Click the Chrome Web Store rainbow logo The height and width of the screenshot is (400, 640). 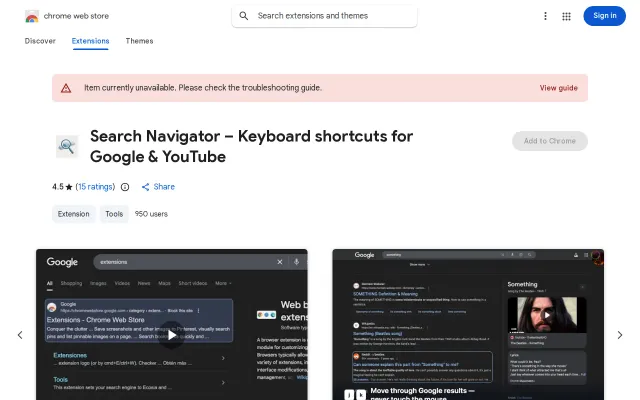pyautogui.click(x=32, y=16)
